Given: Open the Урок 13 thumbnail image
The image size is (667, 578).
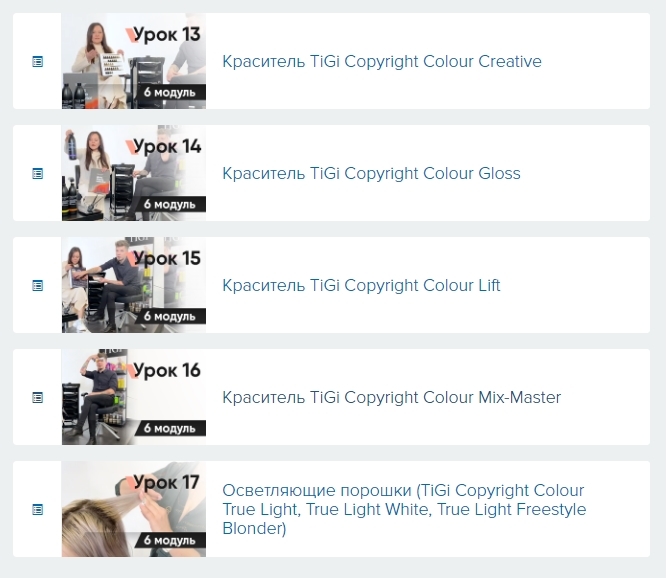Looking at the screenshot, I should coord(134,61).
